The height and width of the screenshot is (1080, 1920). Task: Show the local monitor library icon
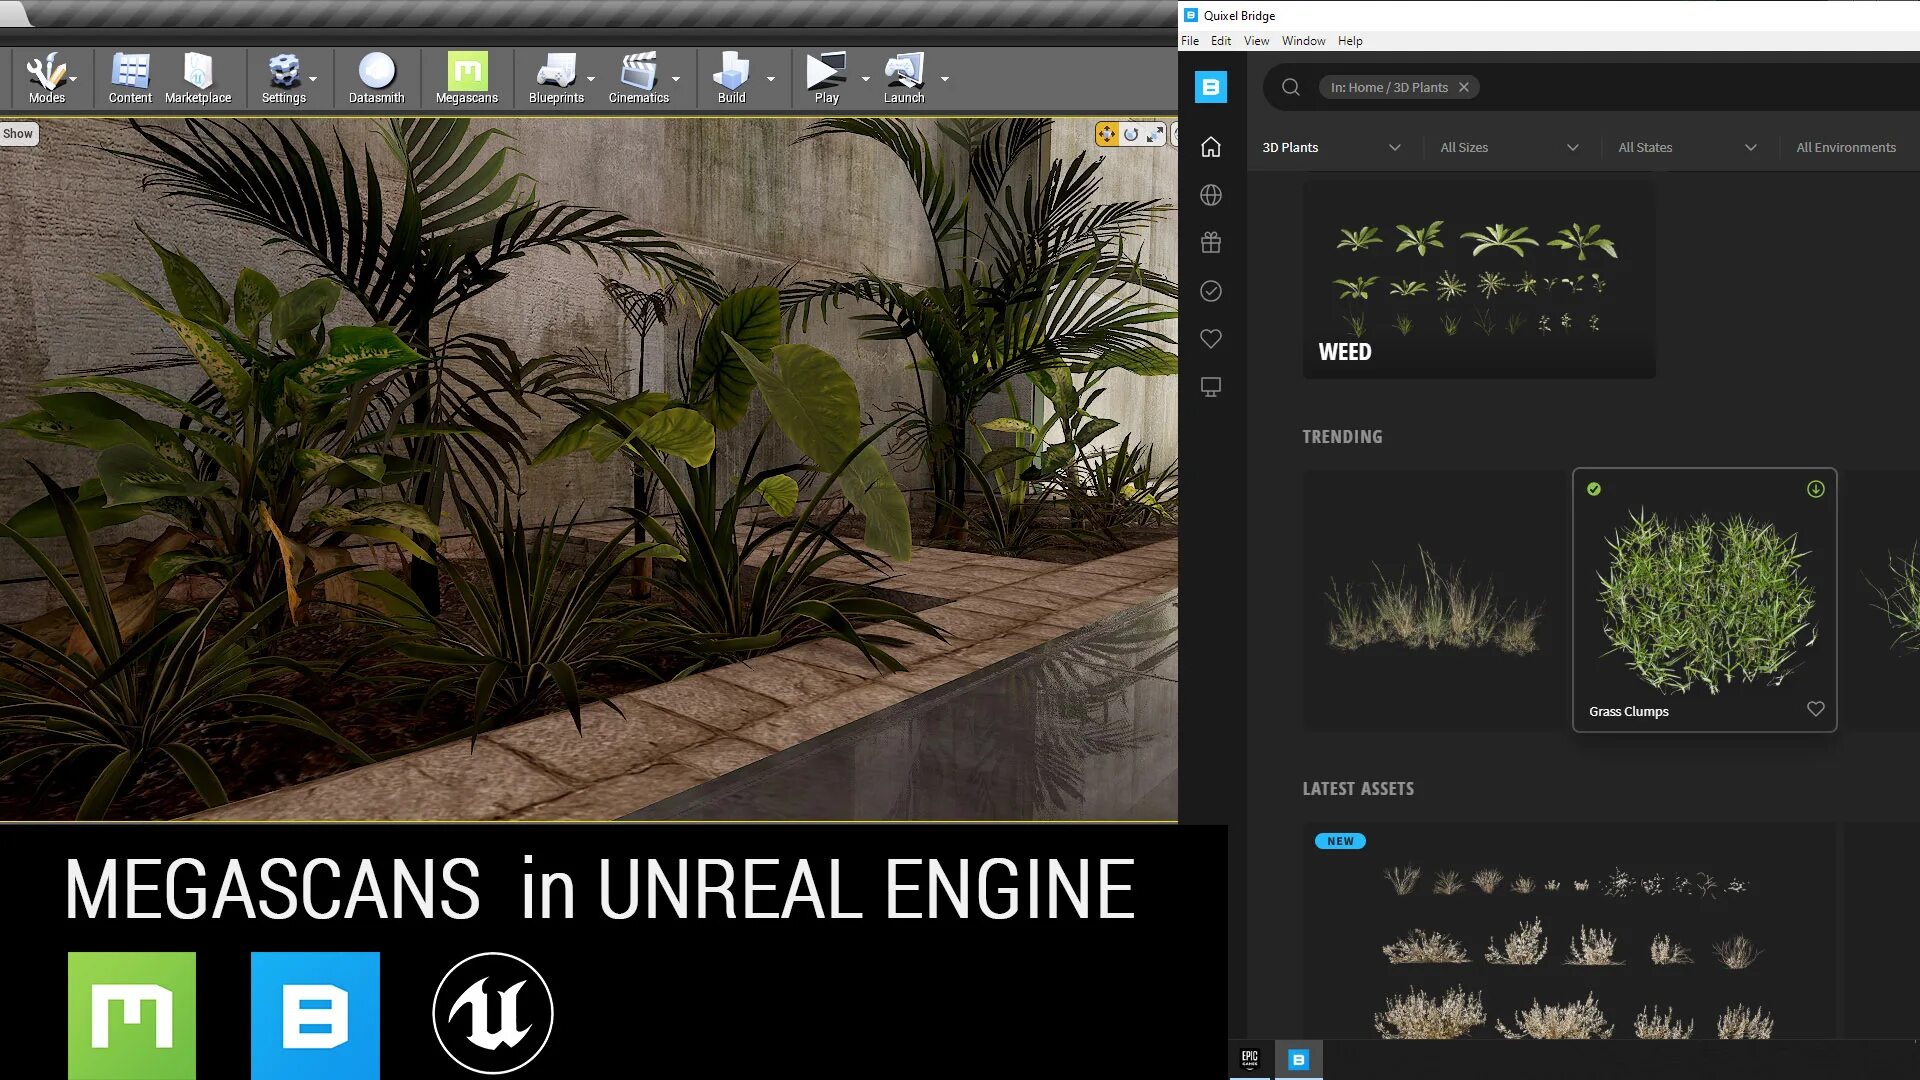pos(1211,387)
